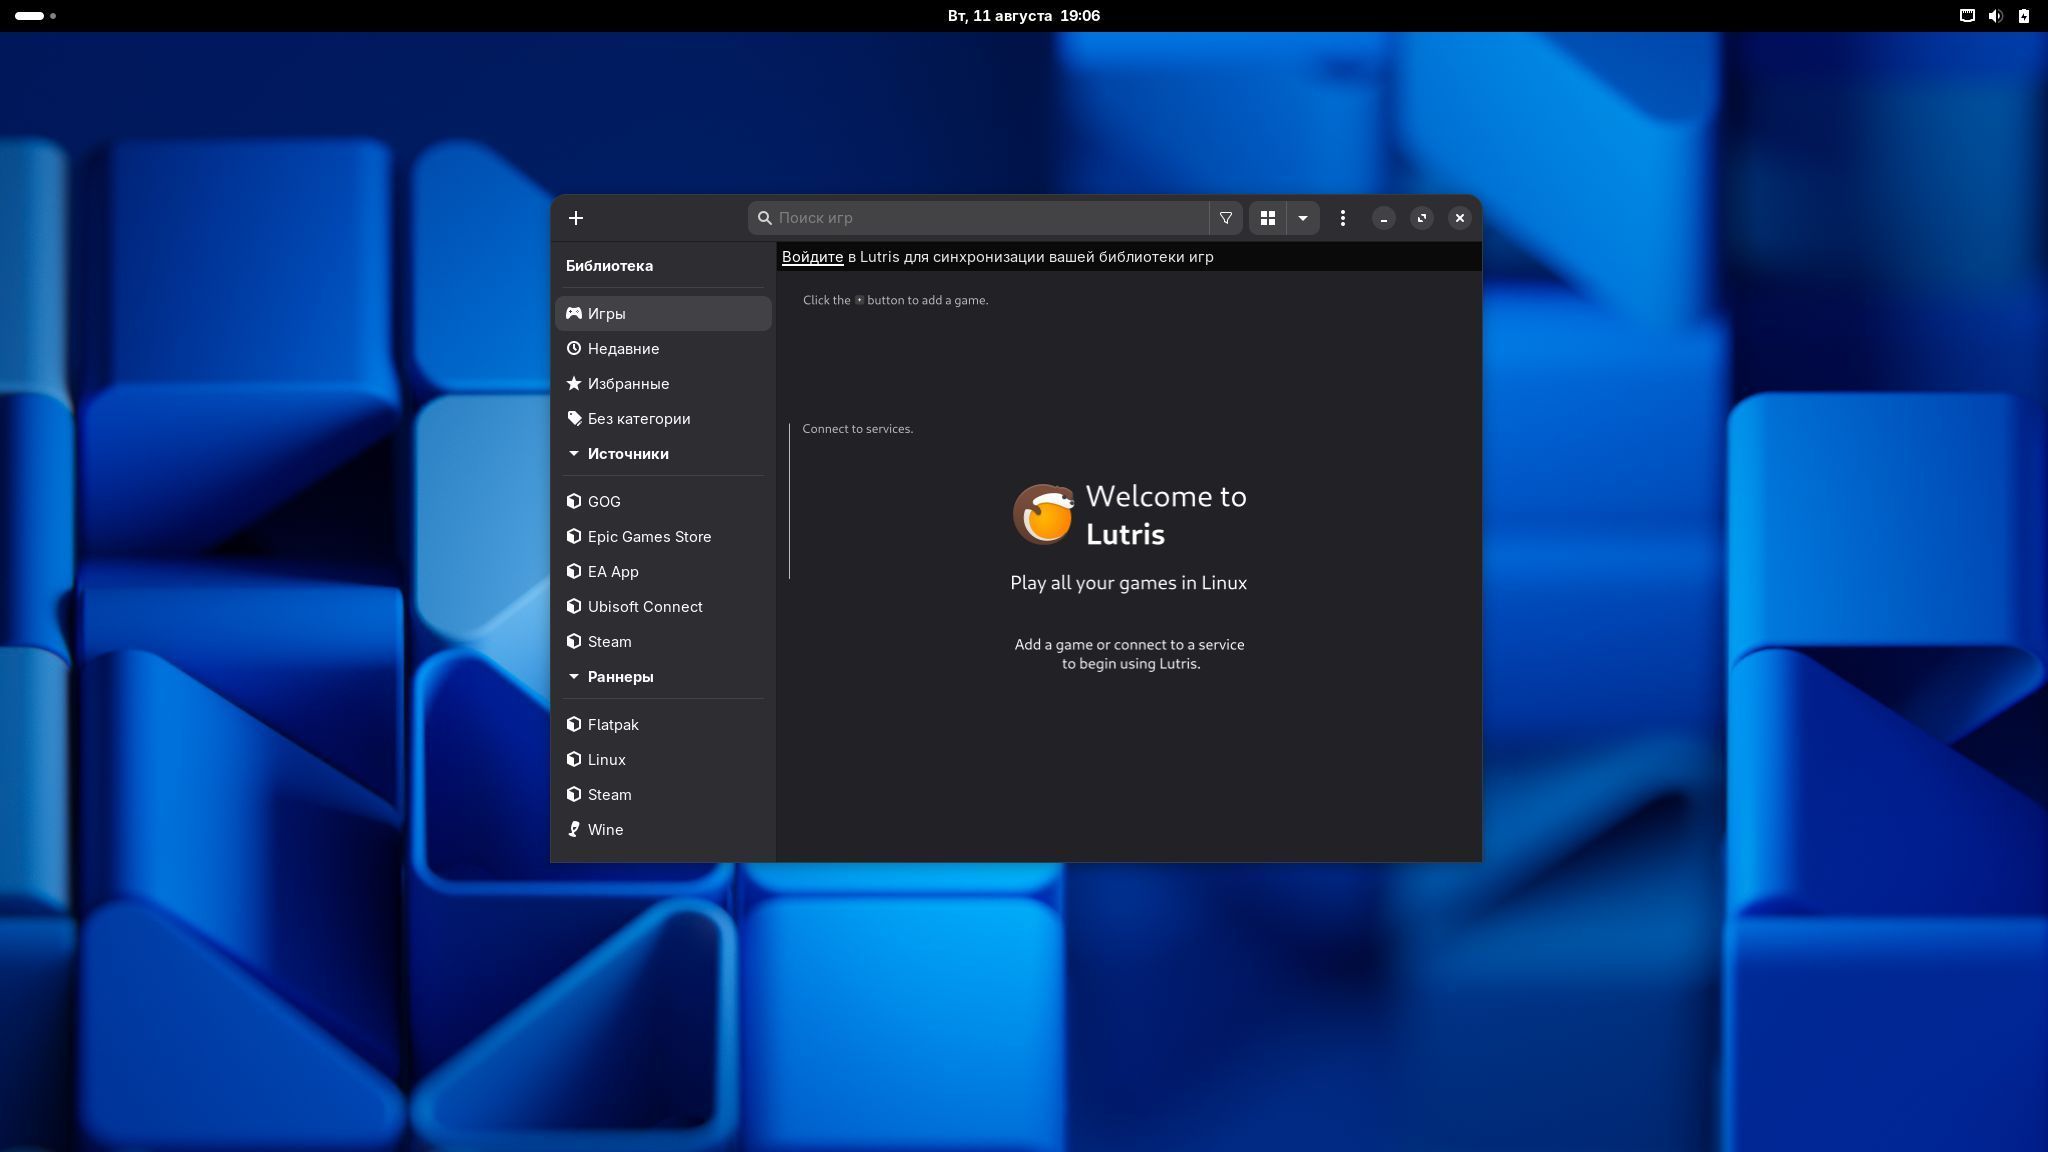This screenshot has height=1152, width=2048.
Task: Open the funnel filter options
Action: [1226, 218]
